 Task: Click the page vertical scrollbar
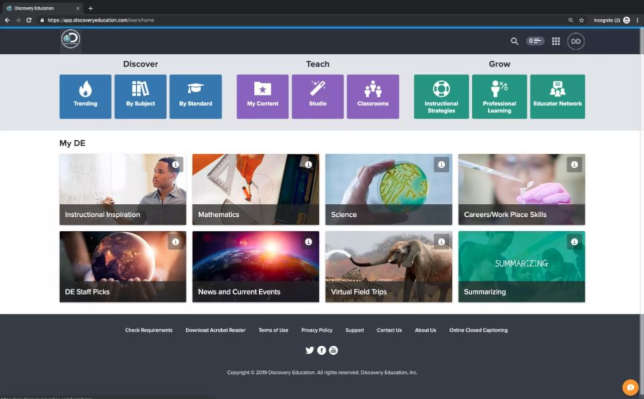642,212
